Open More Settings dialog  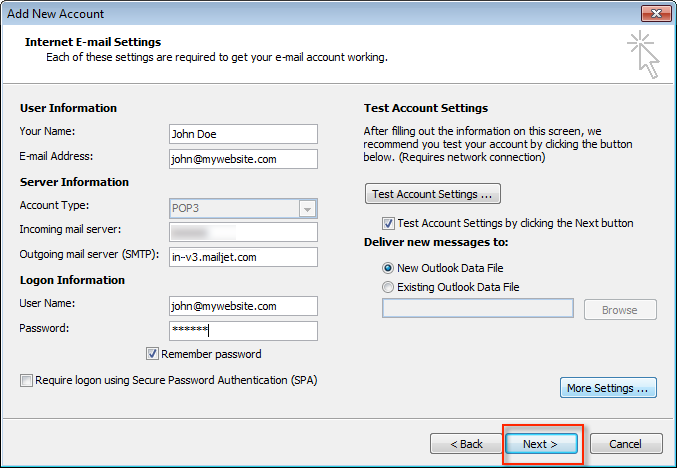click(x=609, y=388)
